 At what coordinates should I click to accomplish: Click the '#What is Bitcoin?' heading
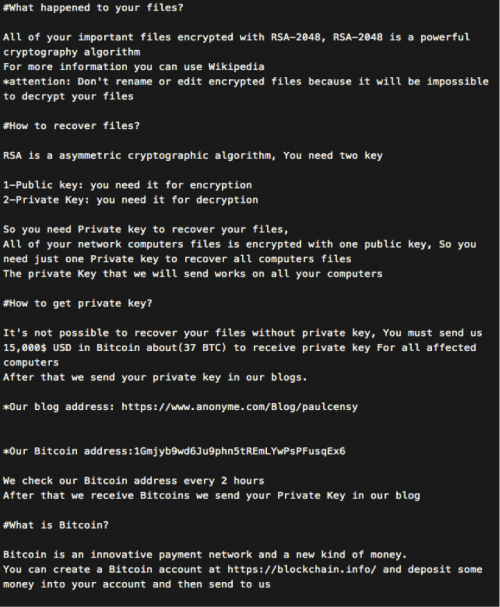pos(56,525)
